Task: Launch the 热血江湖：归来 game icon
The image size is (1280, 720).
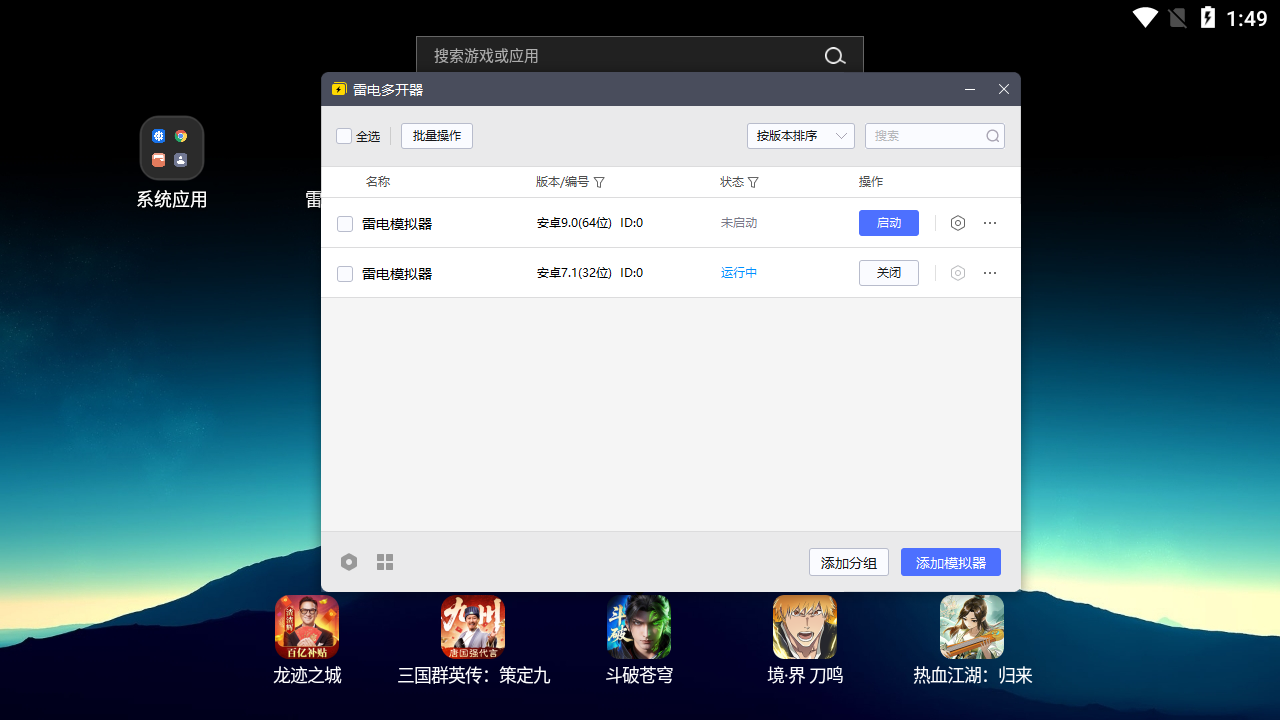Action: pos(972,627)
